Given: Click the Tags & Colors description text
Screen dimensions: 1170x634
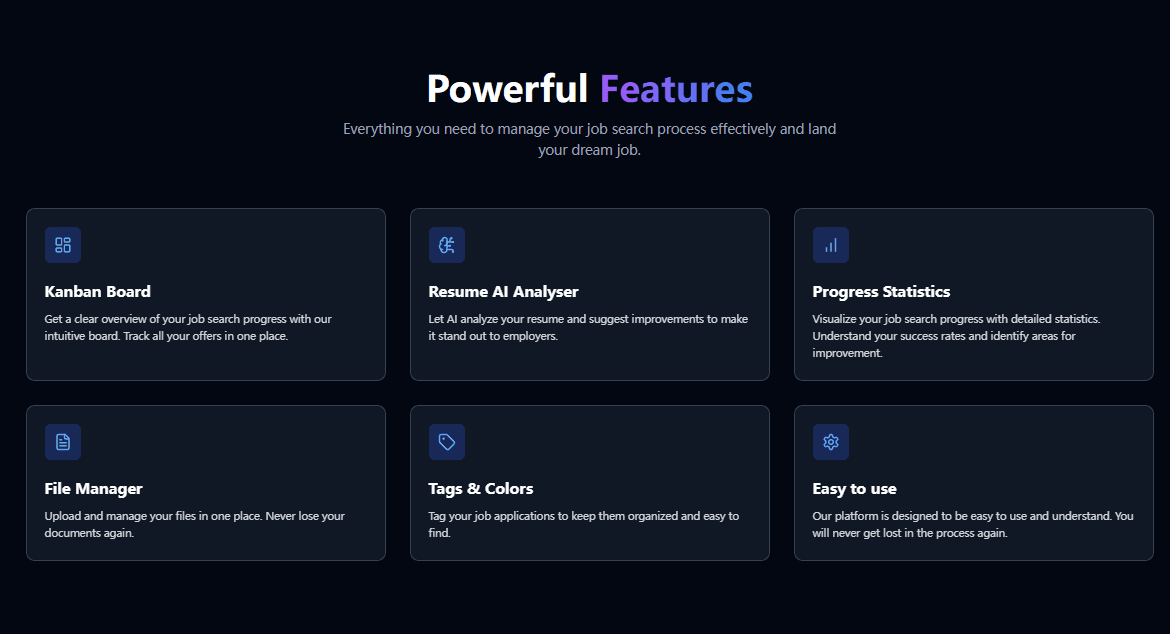Looking at the screenshot, I should 584,524.
